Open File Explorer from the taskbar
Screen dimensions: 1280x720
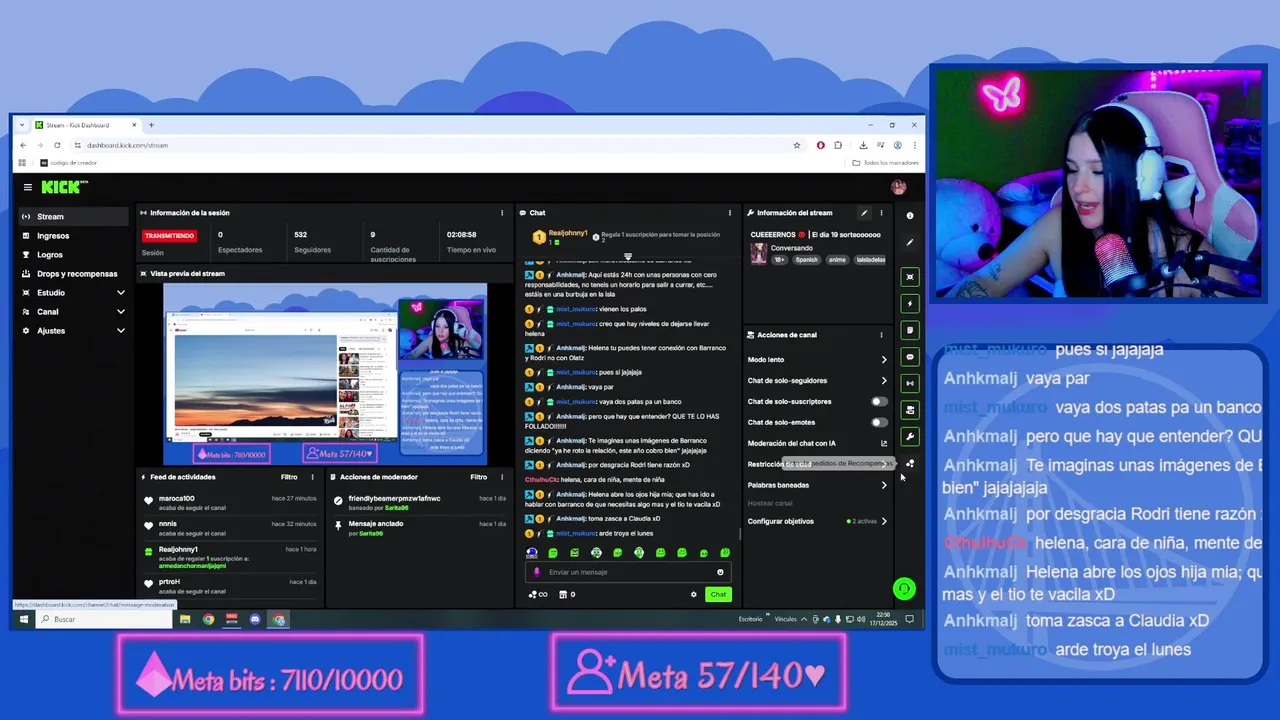[185, 619]
